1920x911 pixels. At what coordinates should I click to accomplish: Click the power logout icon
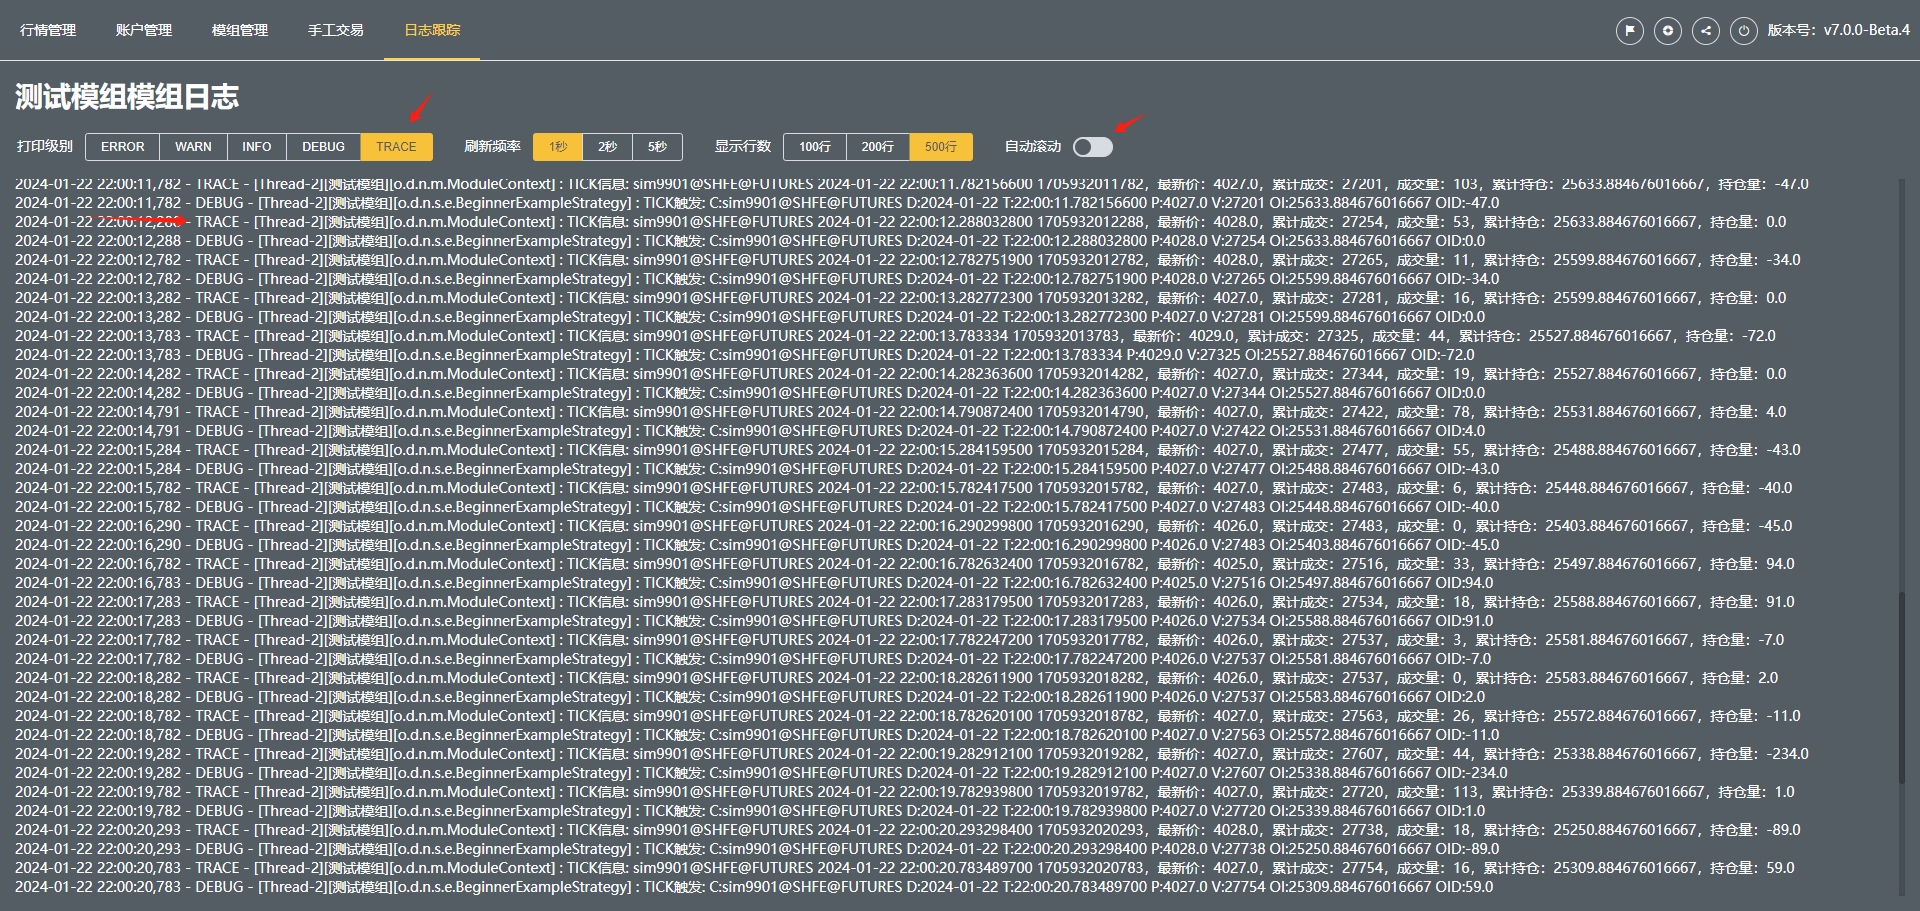(1744, 31)
